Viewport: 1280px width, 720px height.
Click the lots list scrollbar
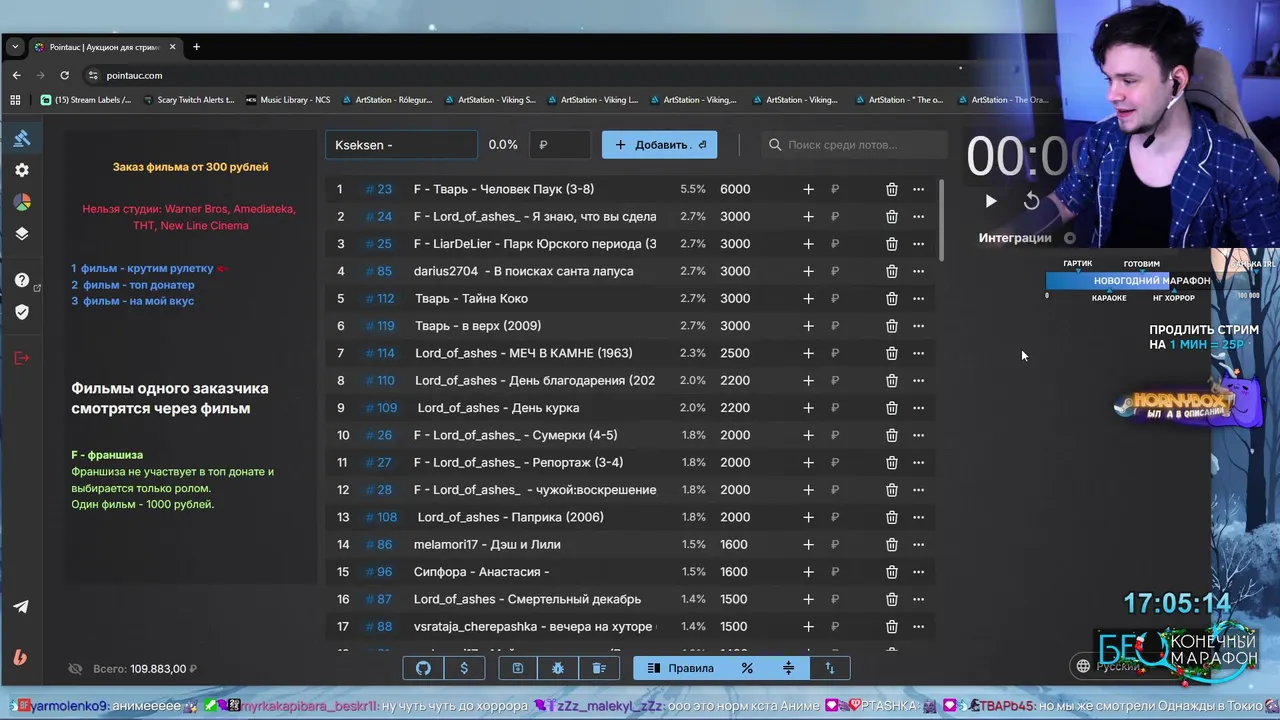(941, 220)
